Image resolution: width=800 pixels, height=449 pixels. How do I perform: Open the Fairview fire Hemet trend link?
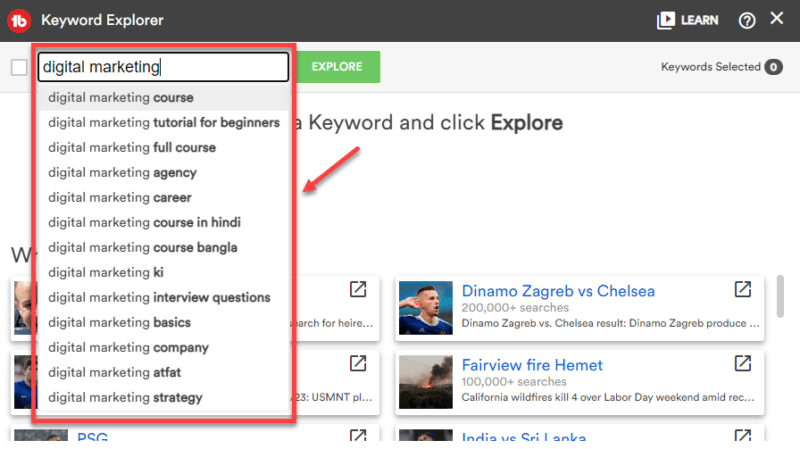[532, 365]
